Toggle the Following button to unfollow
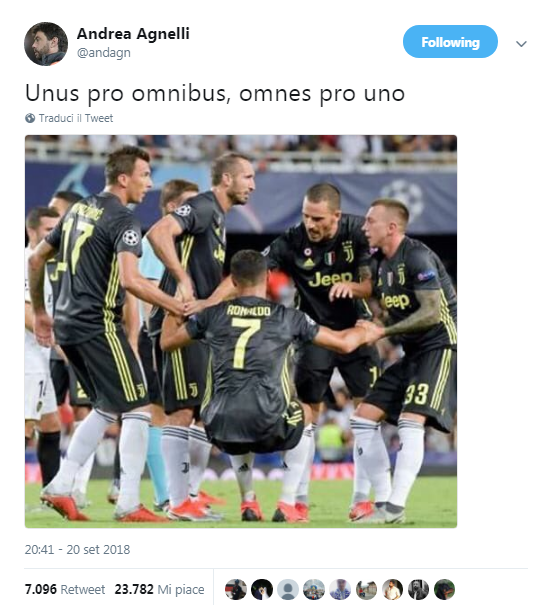 pos(450,42)
